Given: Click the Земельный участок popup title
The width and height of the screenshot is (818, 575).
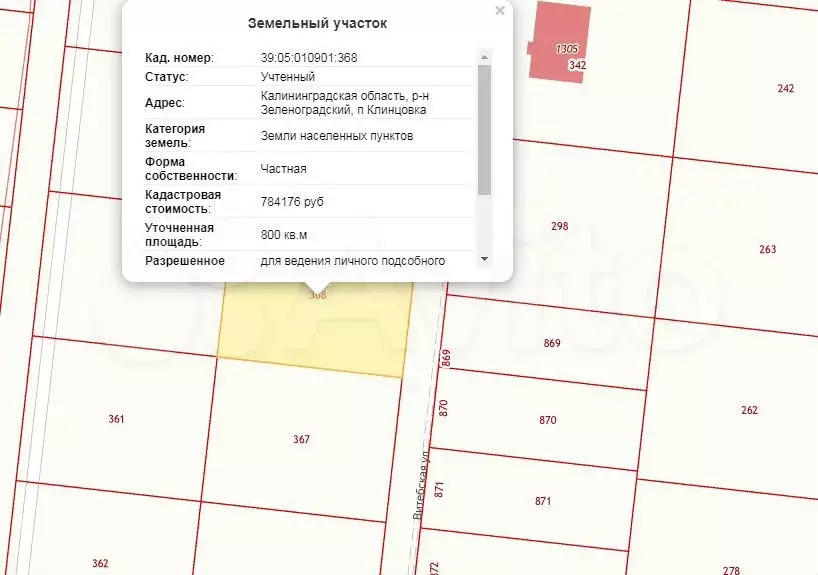Looking at the screenshot, I should point(317,23).
